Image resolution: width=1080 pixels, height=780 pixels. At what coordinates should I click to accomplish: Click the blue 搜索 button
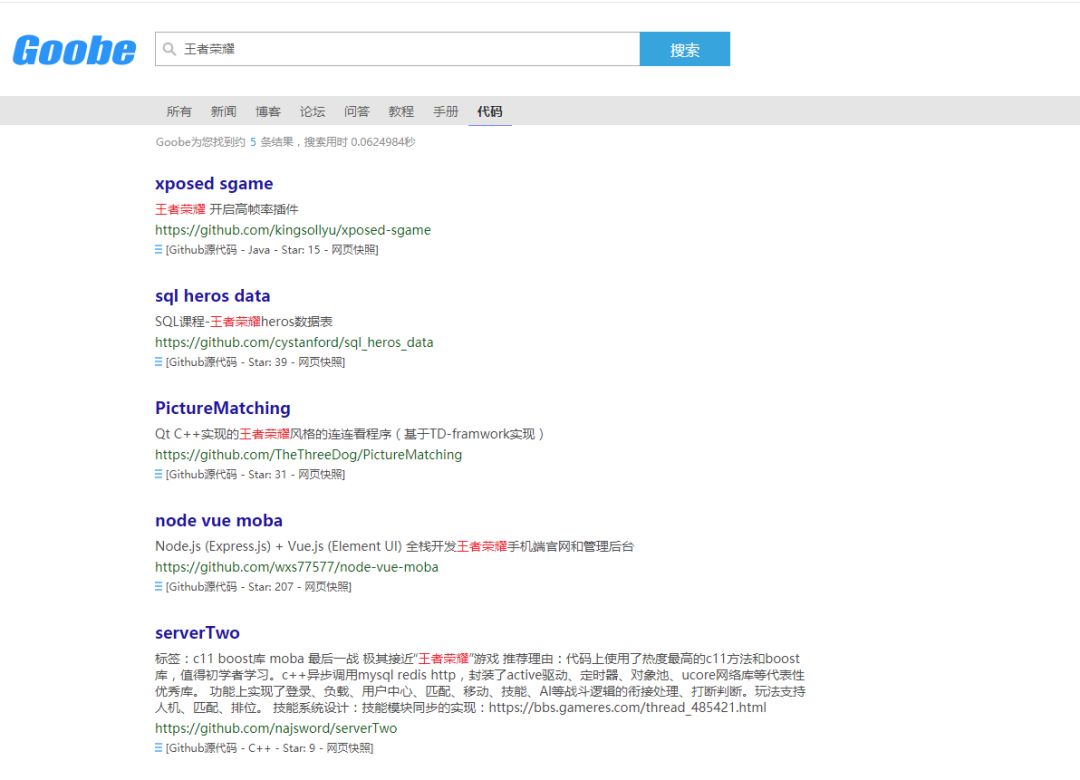pos(685,49)
